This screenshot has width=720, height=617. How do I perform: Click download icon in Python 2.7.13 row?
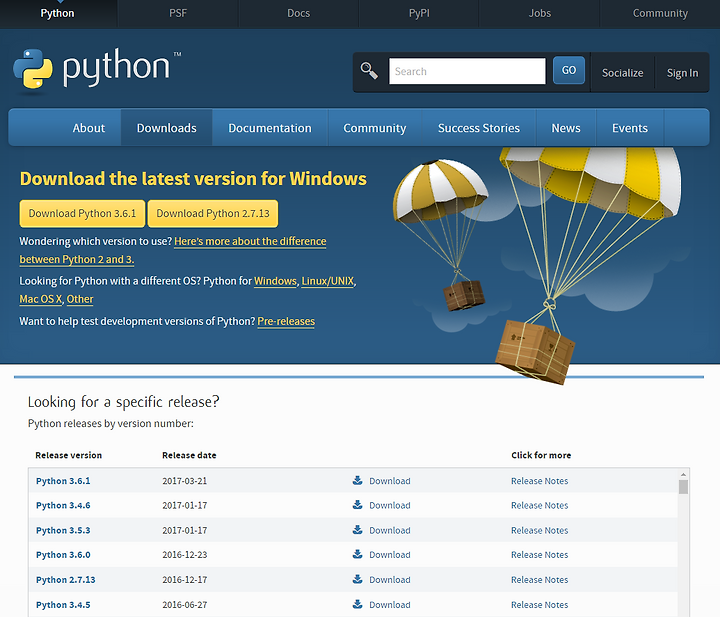(357, 579)
